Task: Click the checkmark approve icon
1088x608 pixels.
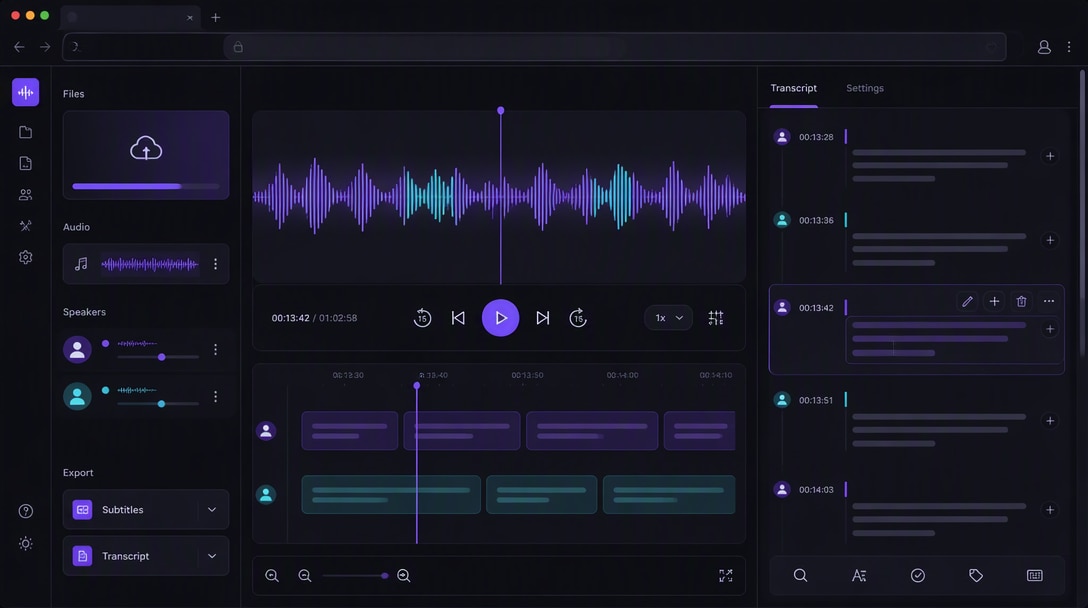Action: point(917,575)
